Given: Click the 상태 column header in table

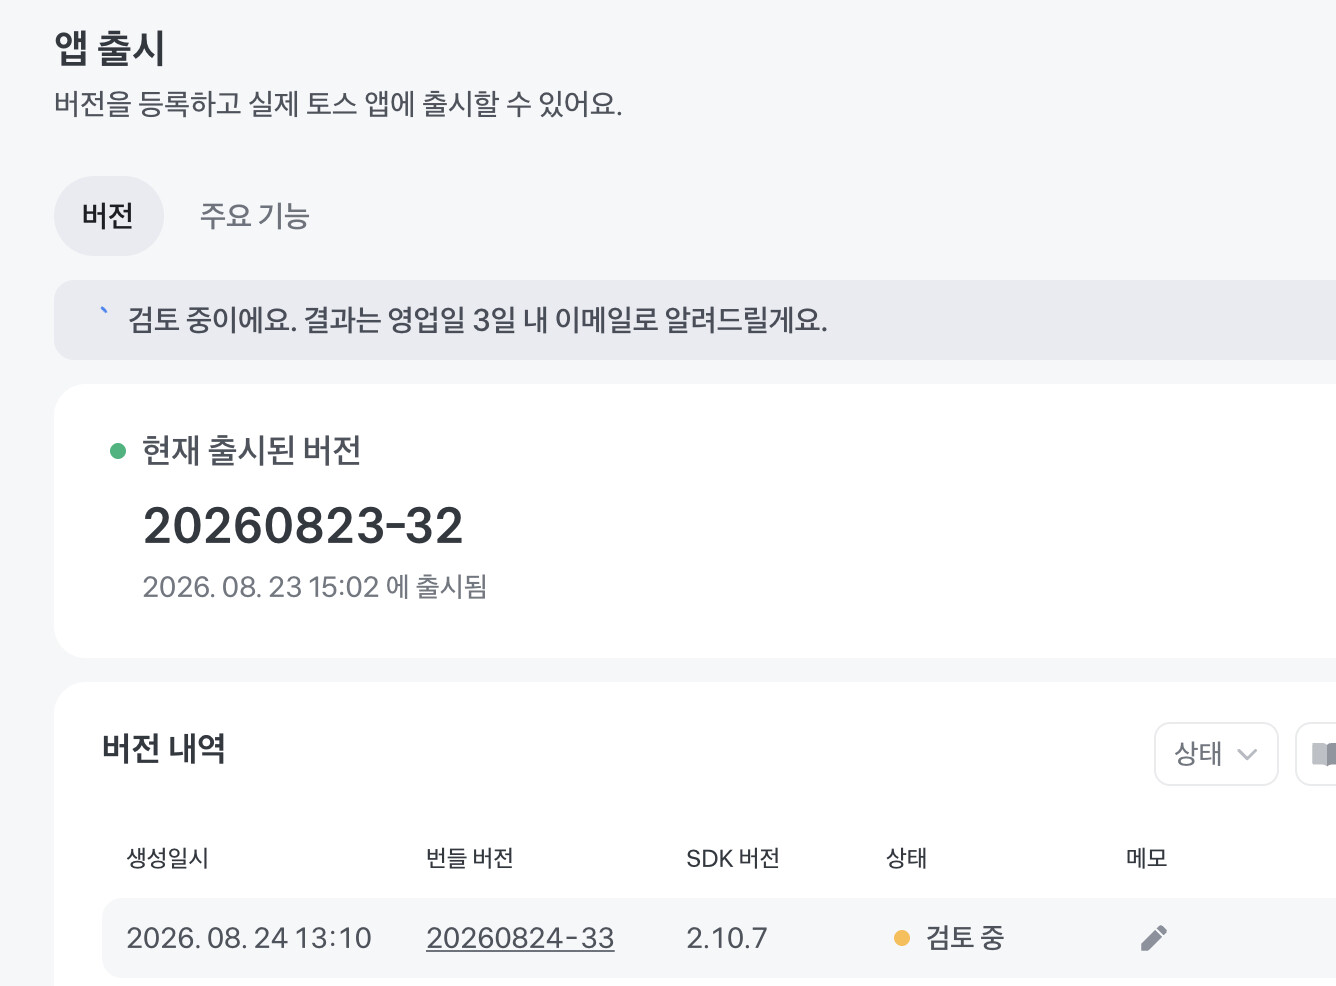Looking at the screenshot, I should [x=906, y=858].
